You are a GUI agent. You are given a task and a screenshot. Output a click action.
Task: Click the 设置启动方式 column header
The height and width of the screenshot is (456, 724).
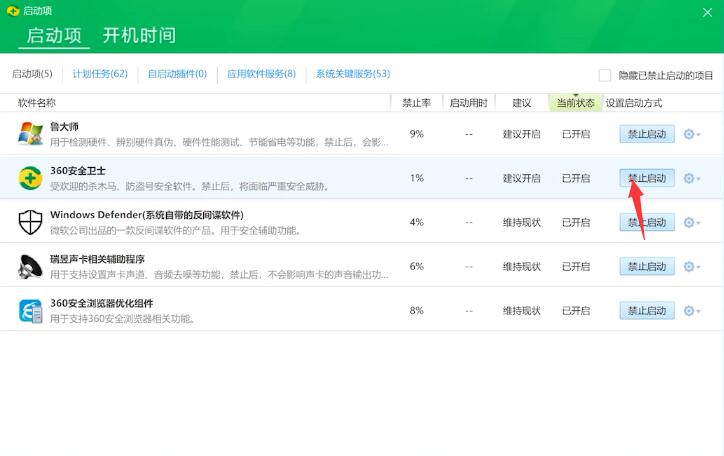pos(634,103)
